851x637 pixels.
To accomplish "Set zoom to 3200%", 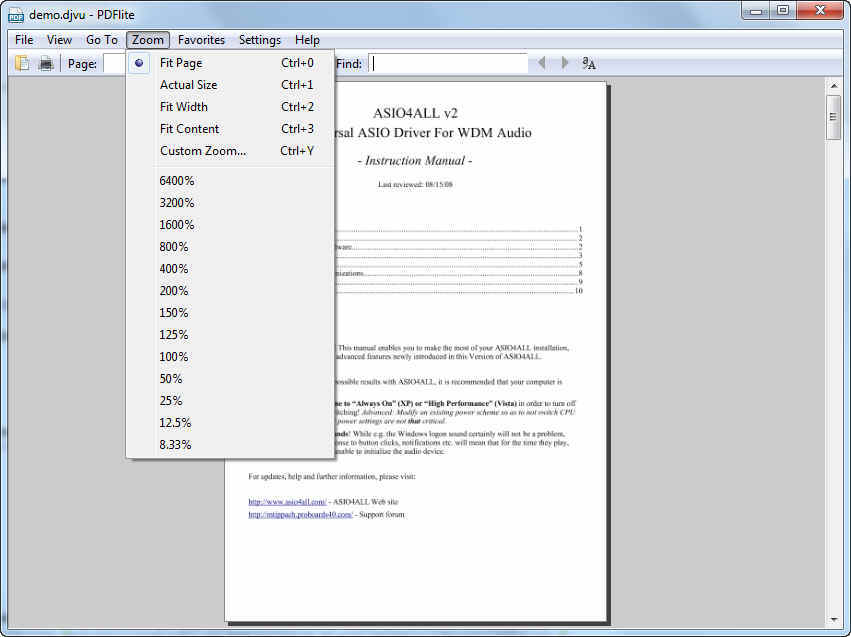I will [x=231, y=203].
